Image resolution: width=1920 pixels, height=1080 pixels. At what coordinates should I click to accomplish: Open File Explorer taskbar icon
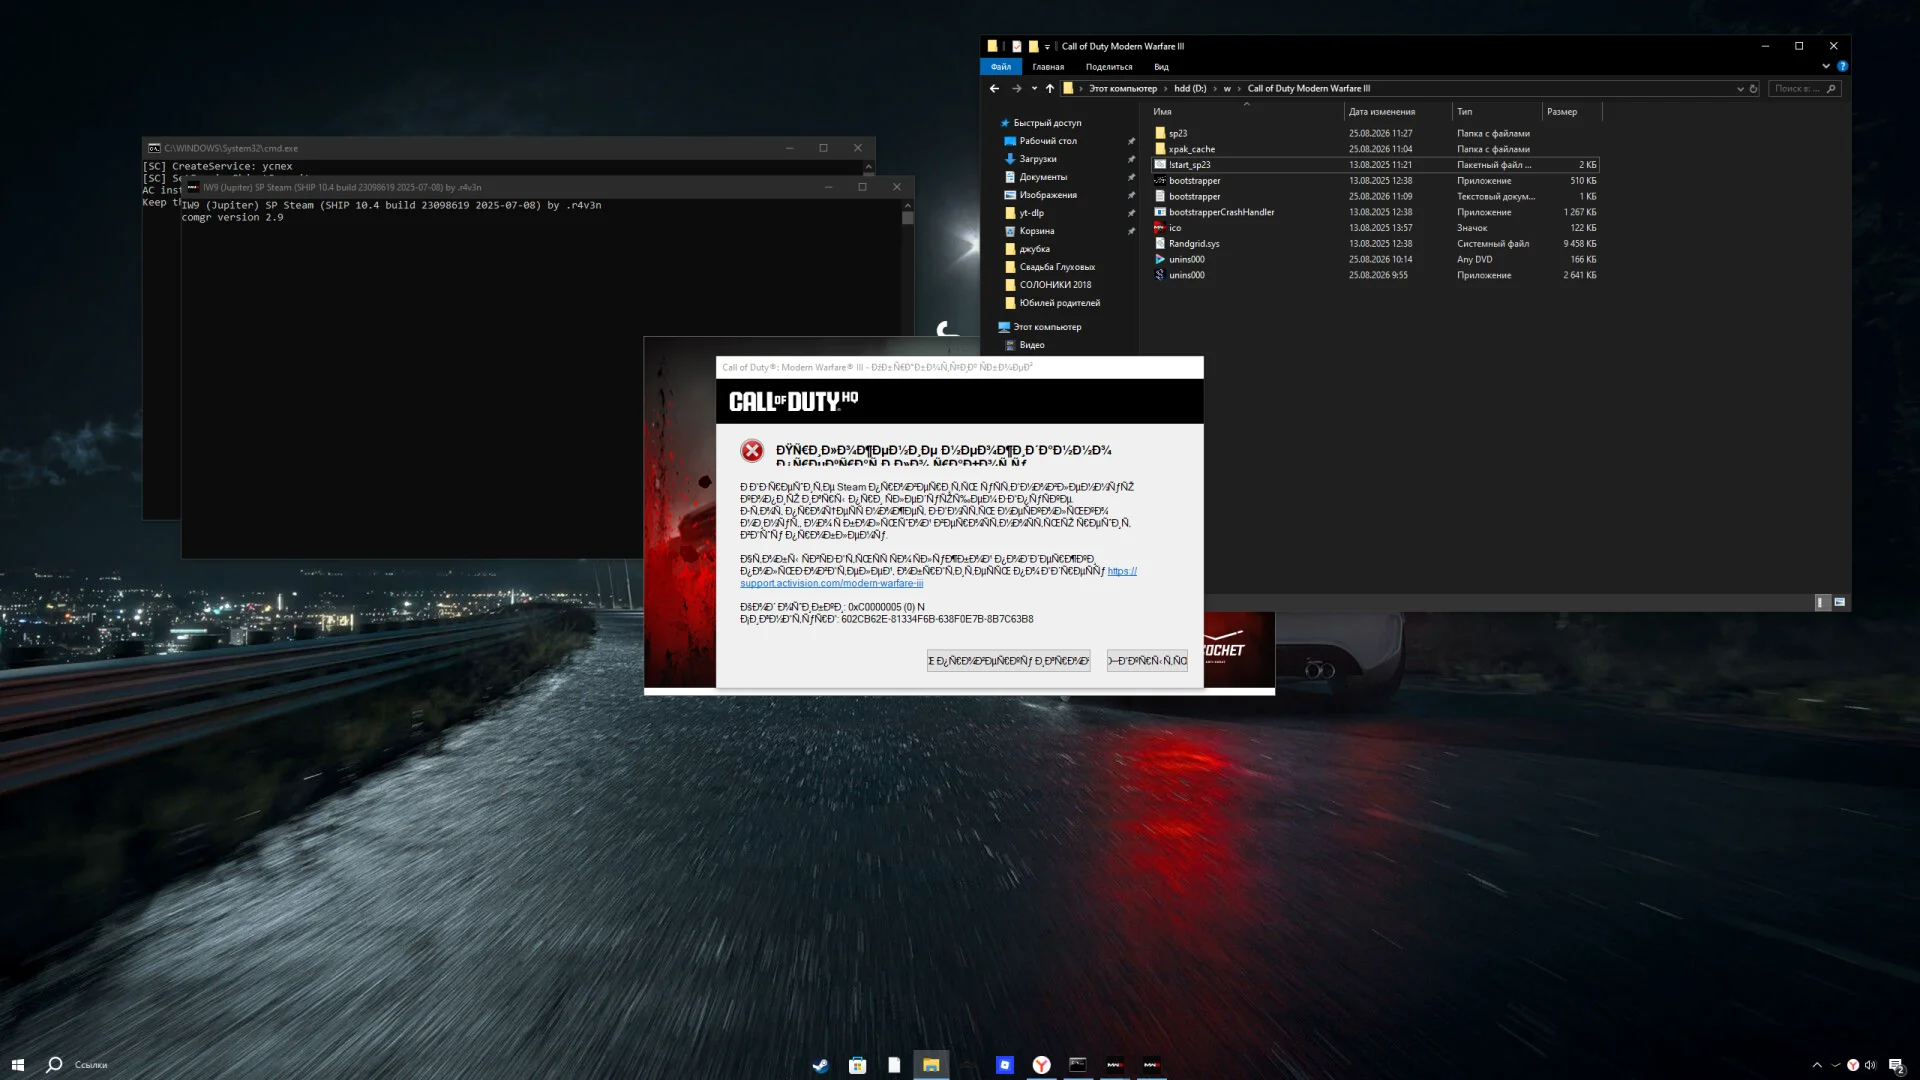931,1065
